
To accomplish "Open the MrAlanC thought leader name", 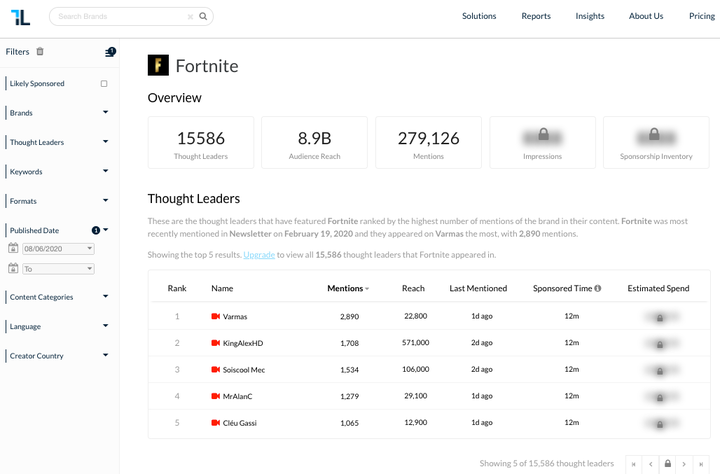I will pyautogui.click(x=237, y=396).
